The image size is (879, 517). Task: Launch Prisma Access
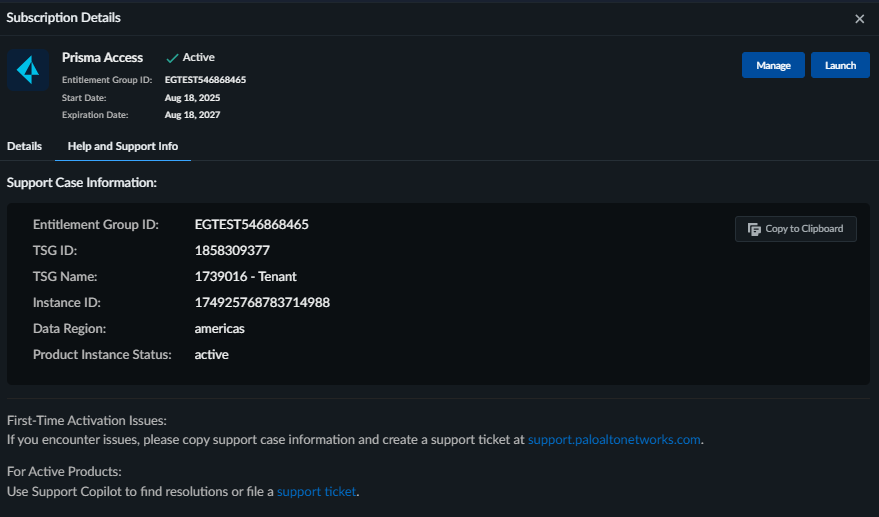point(840,65)
